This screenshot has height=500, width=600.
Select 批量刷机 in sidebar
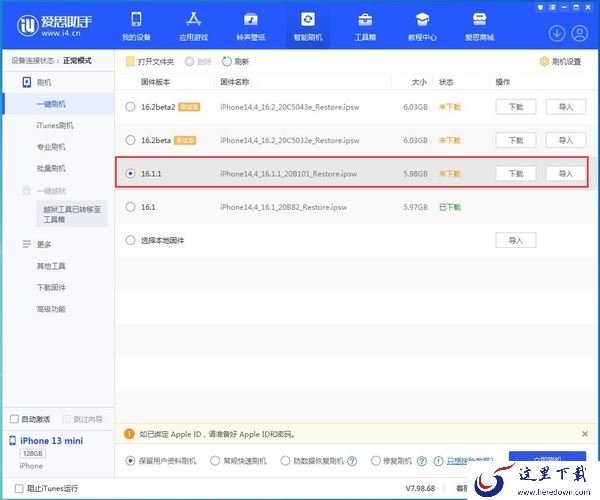coord(51,168)
